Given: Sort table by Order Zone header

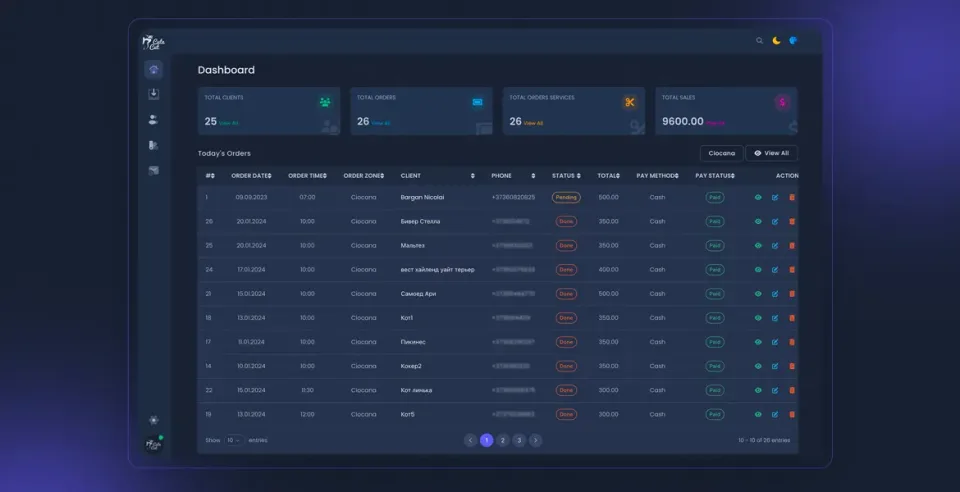Looking at the screenshot, I should pos(364,176).
